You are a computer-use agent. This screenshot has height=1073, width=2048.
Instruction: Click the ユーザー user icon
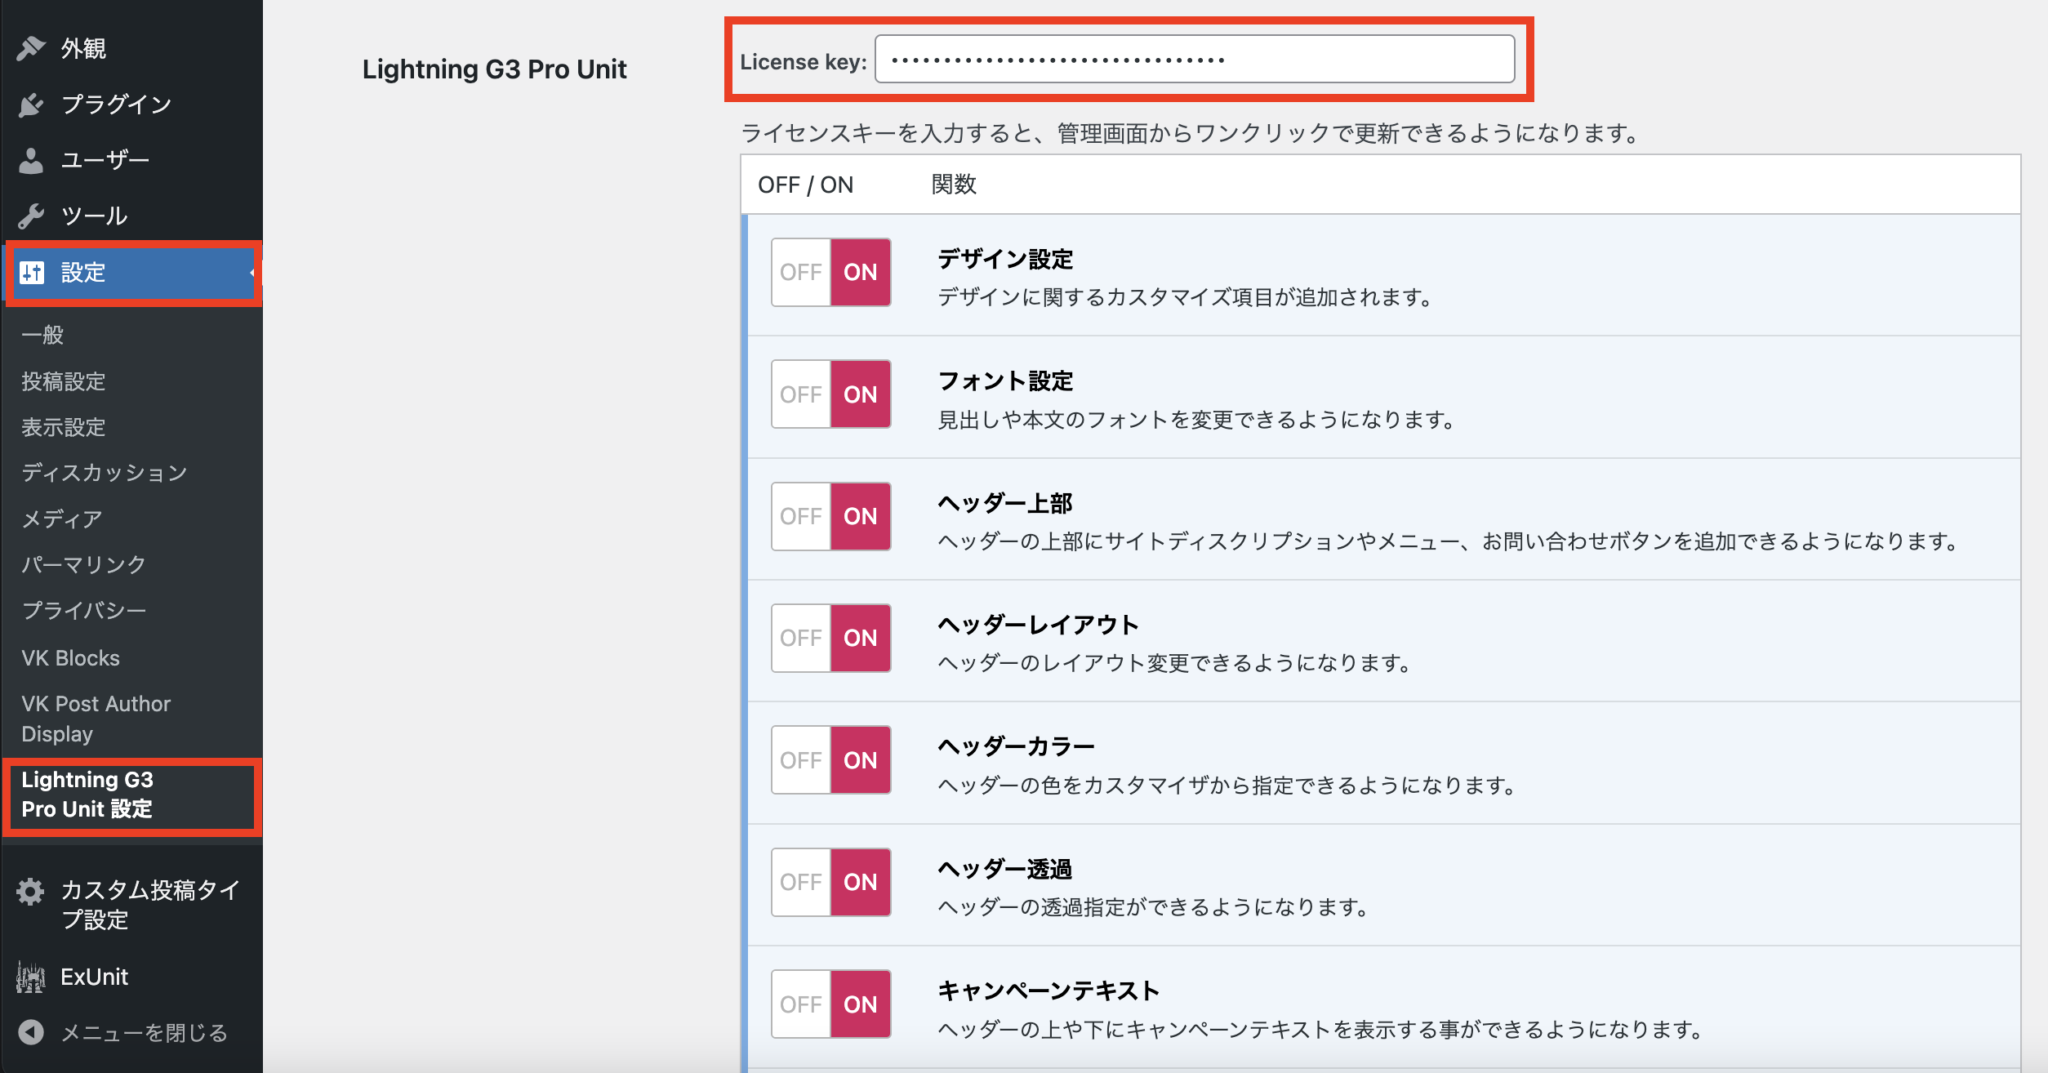(33, 159)
